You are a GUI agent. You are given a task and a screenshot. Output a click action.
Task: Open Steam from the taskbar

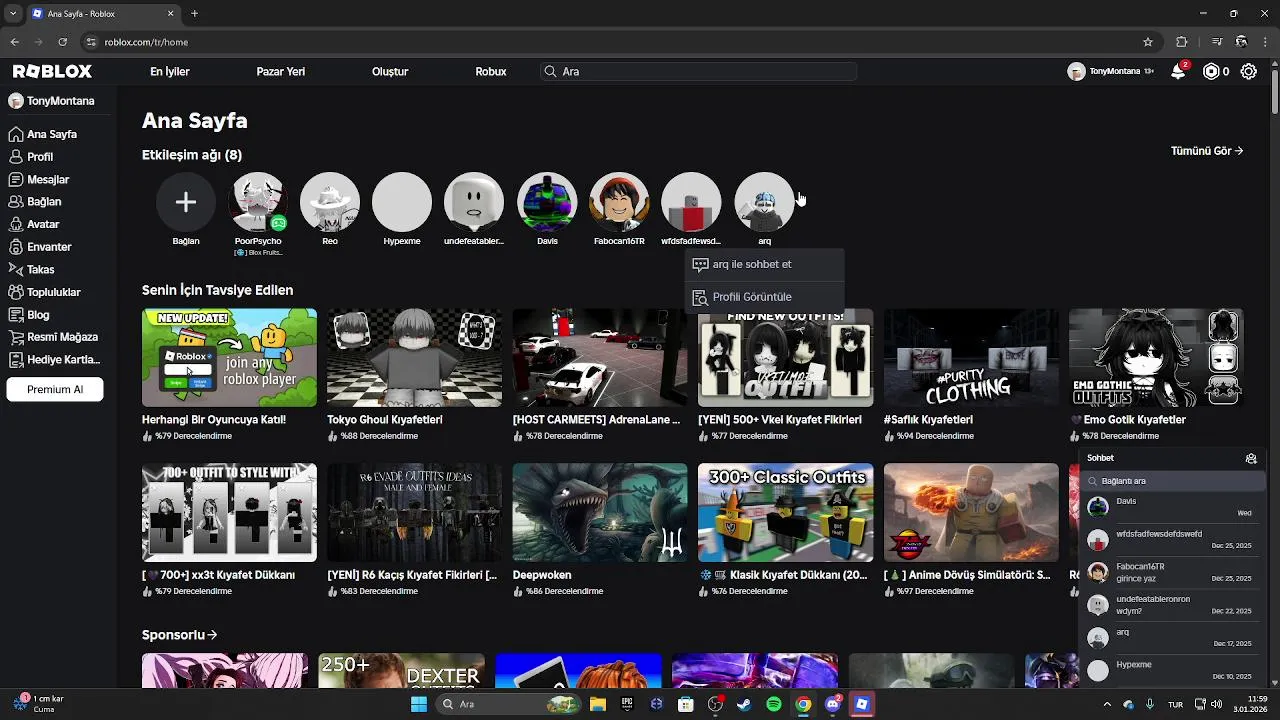click(744, 704)
